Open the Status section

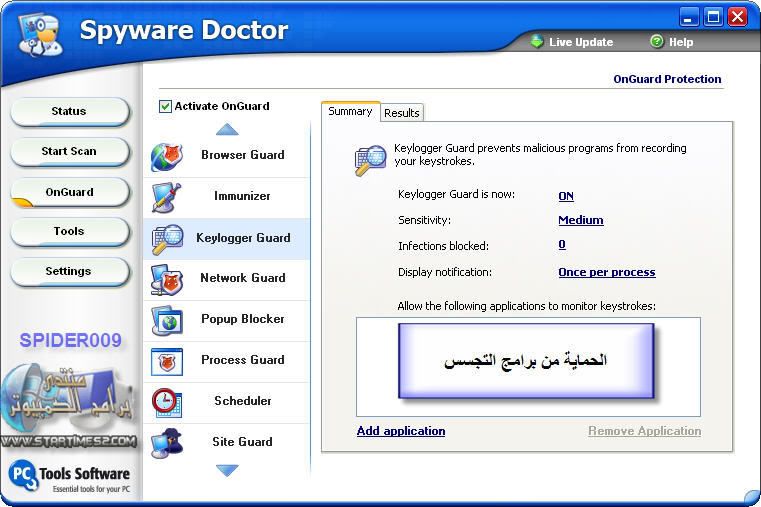pyautogui.click(x=69, y=111)
